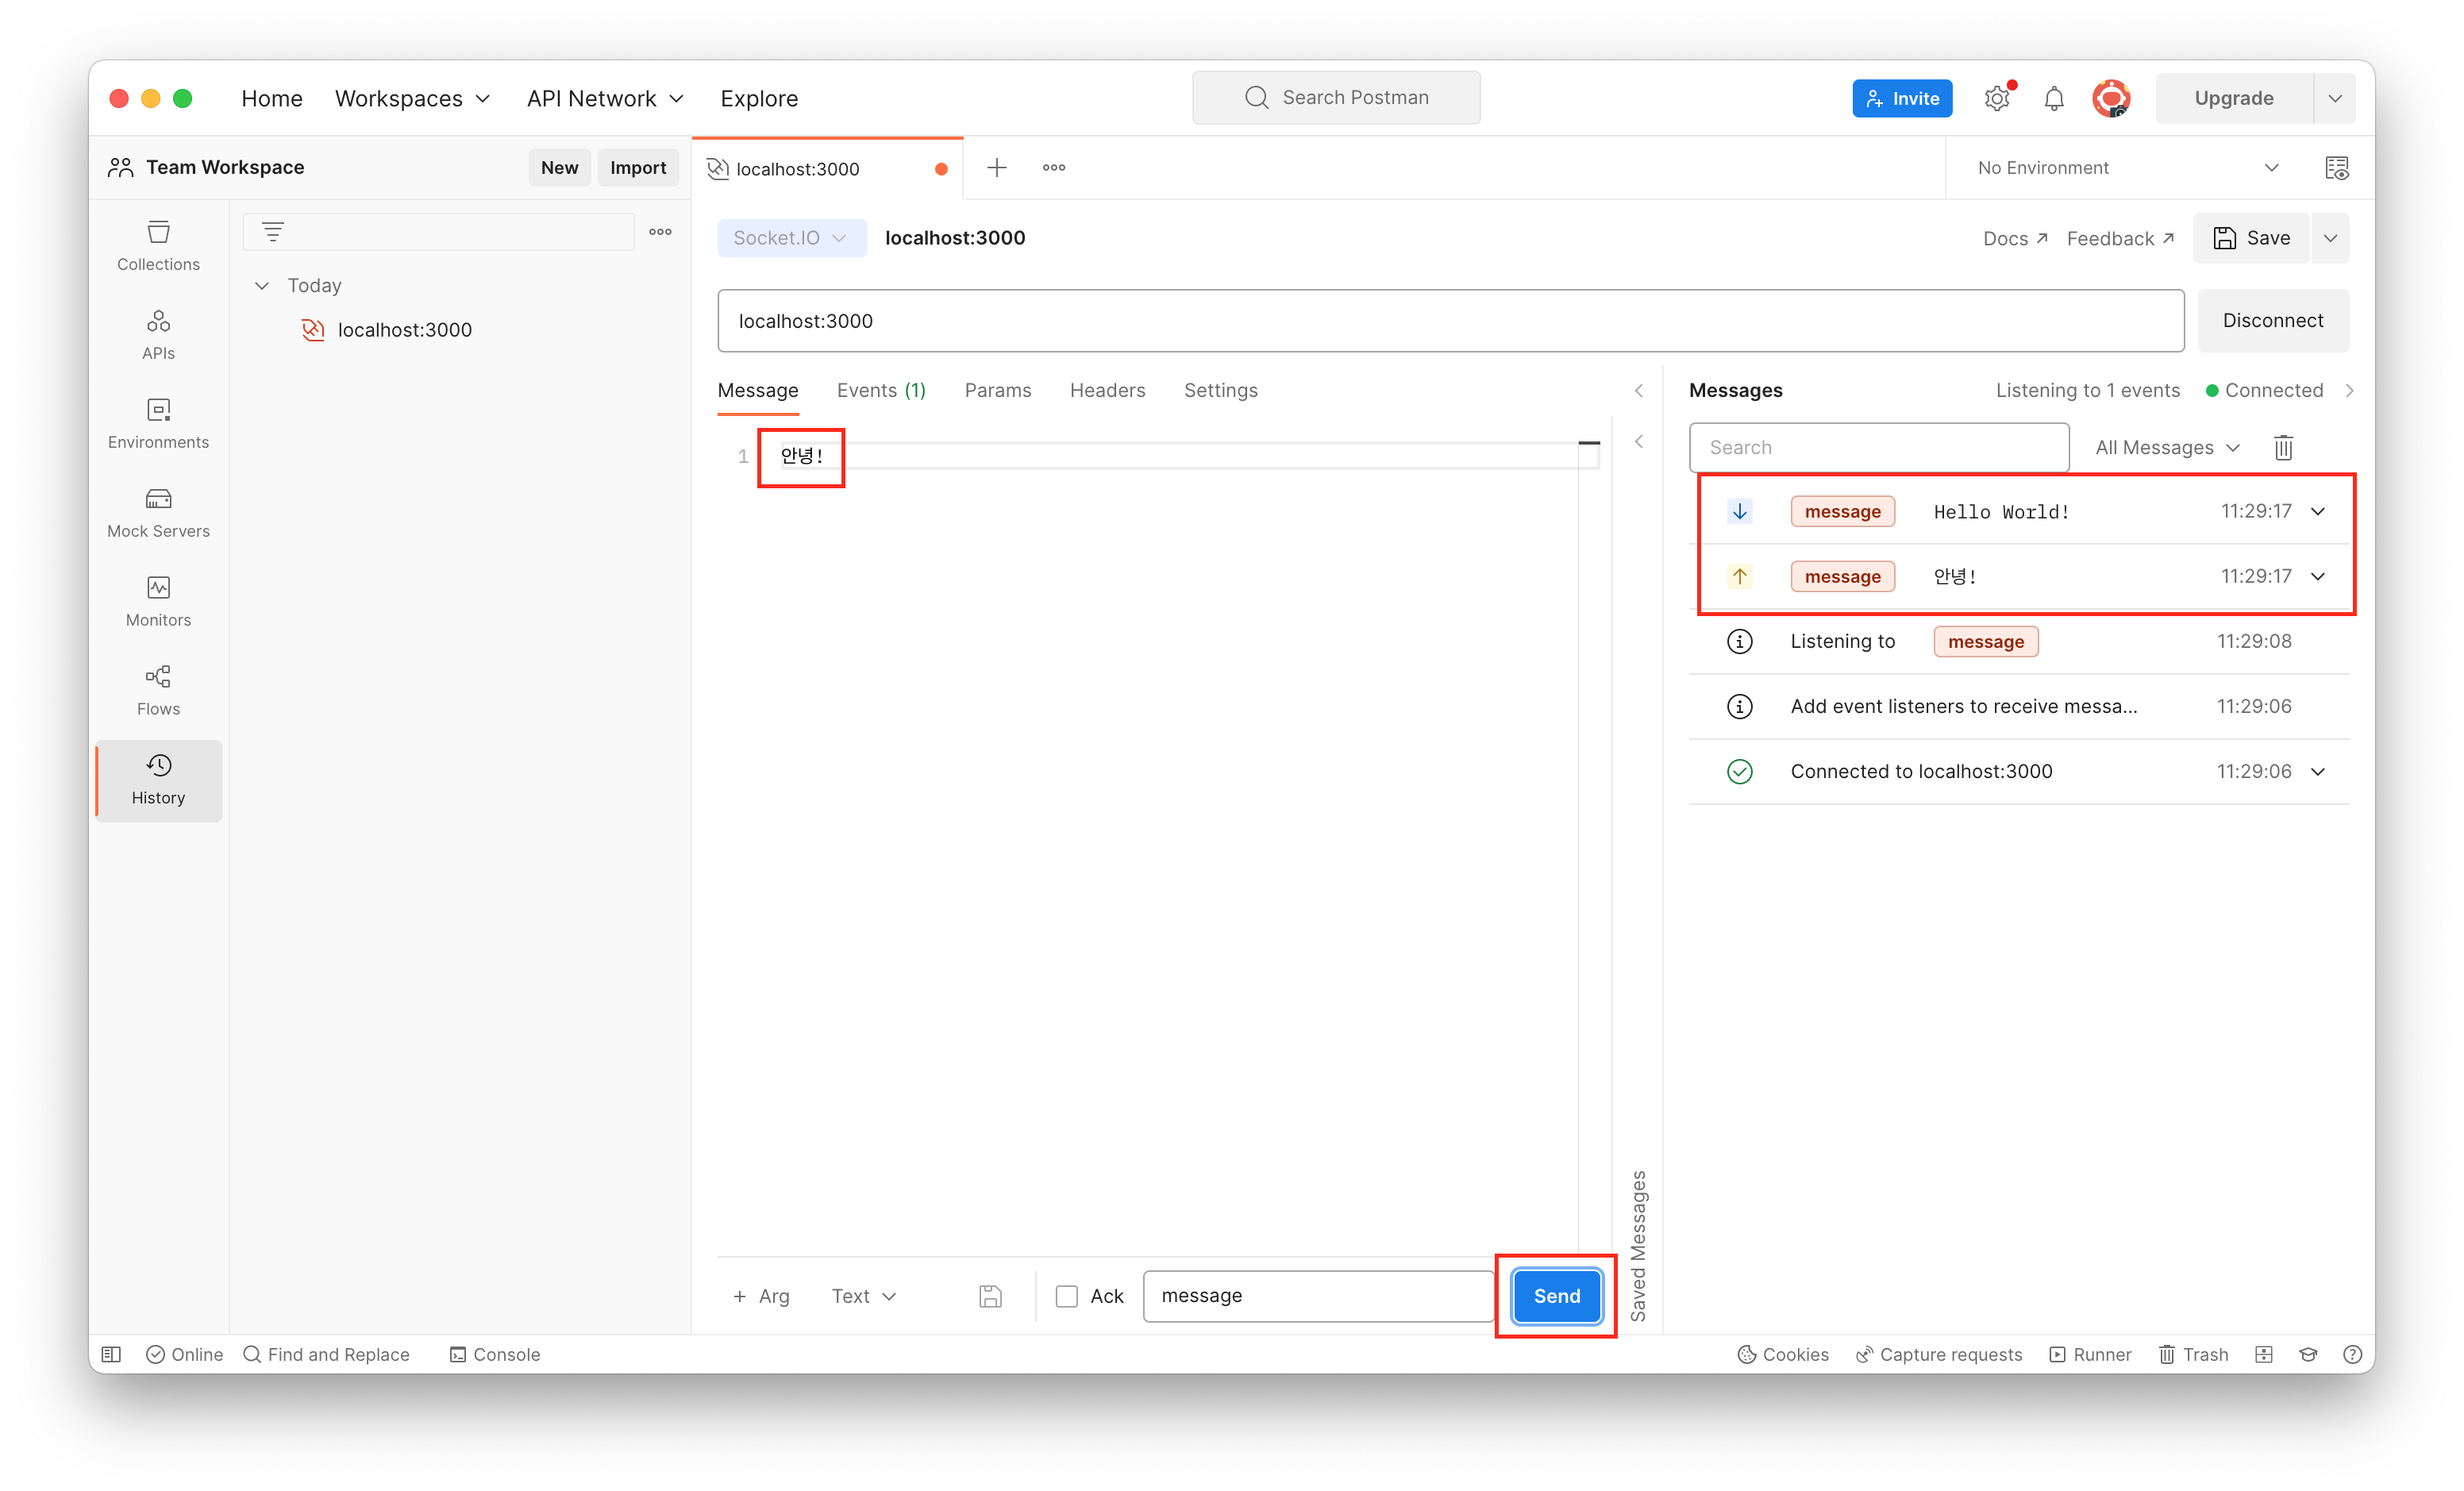Image resolution: width=2464 pixels, height=1491 pixels.
Task: Enable the Ack checkbox
Action: pos(1067,1296)
